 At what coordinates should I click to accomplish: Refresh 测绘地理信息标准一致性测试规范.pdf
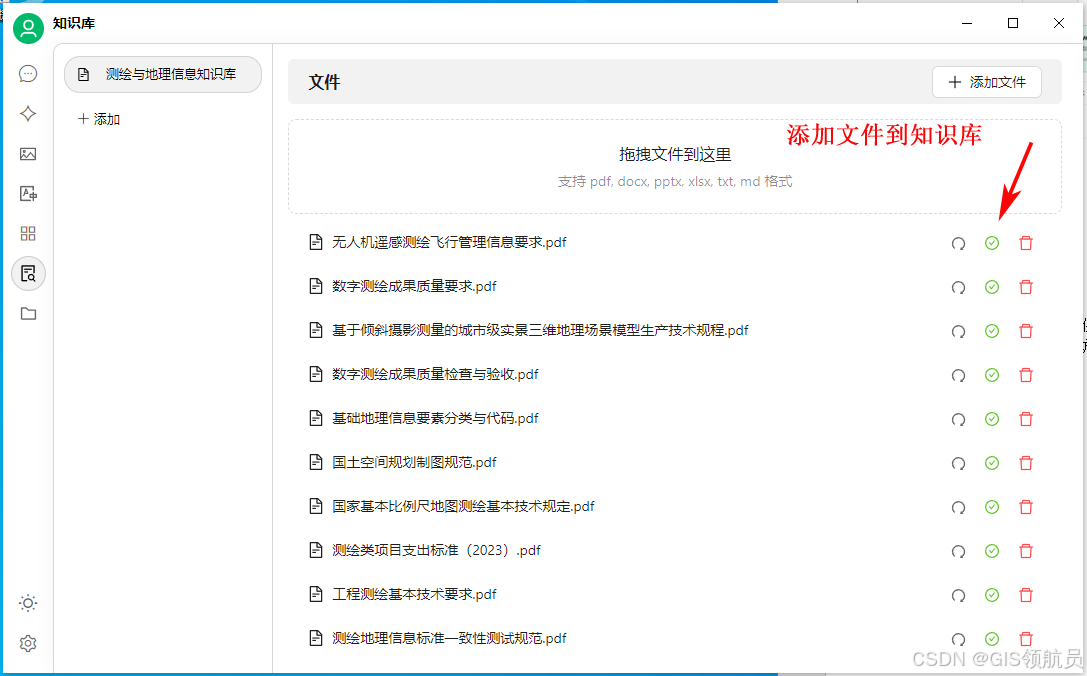click(x=958, y=640)
